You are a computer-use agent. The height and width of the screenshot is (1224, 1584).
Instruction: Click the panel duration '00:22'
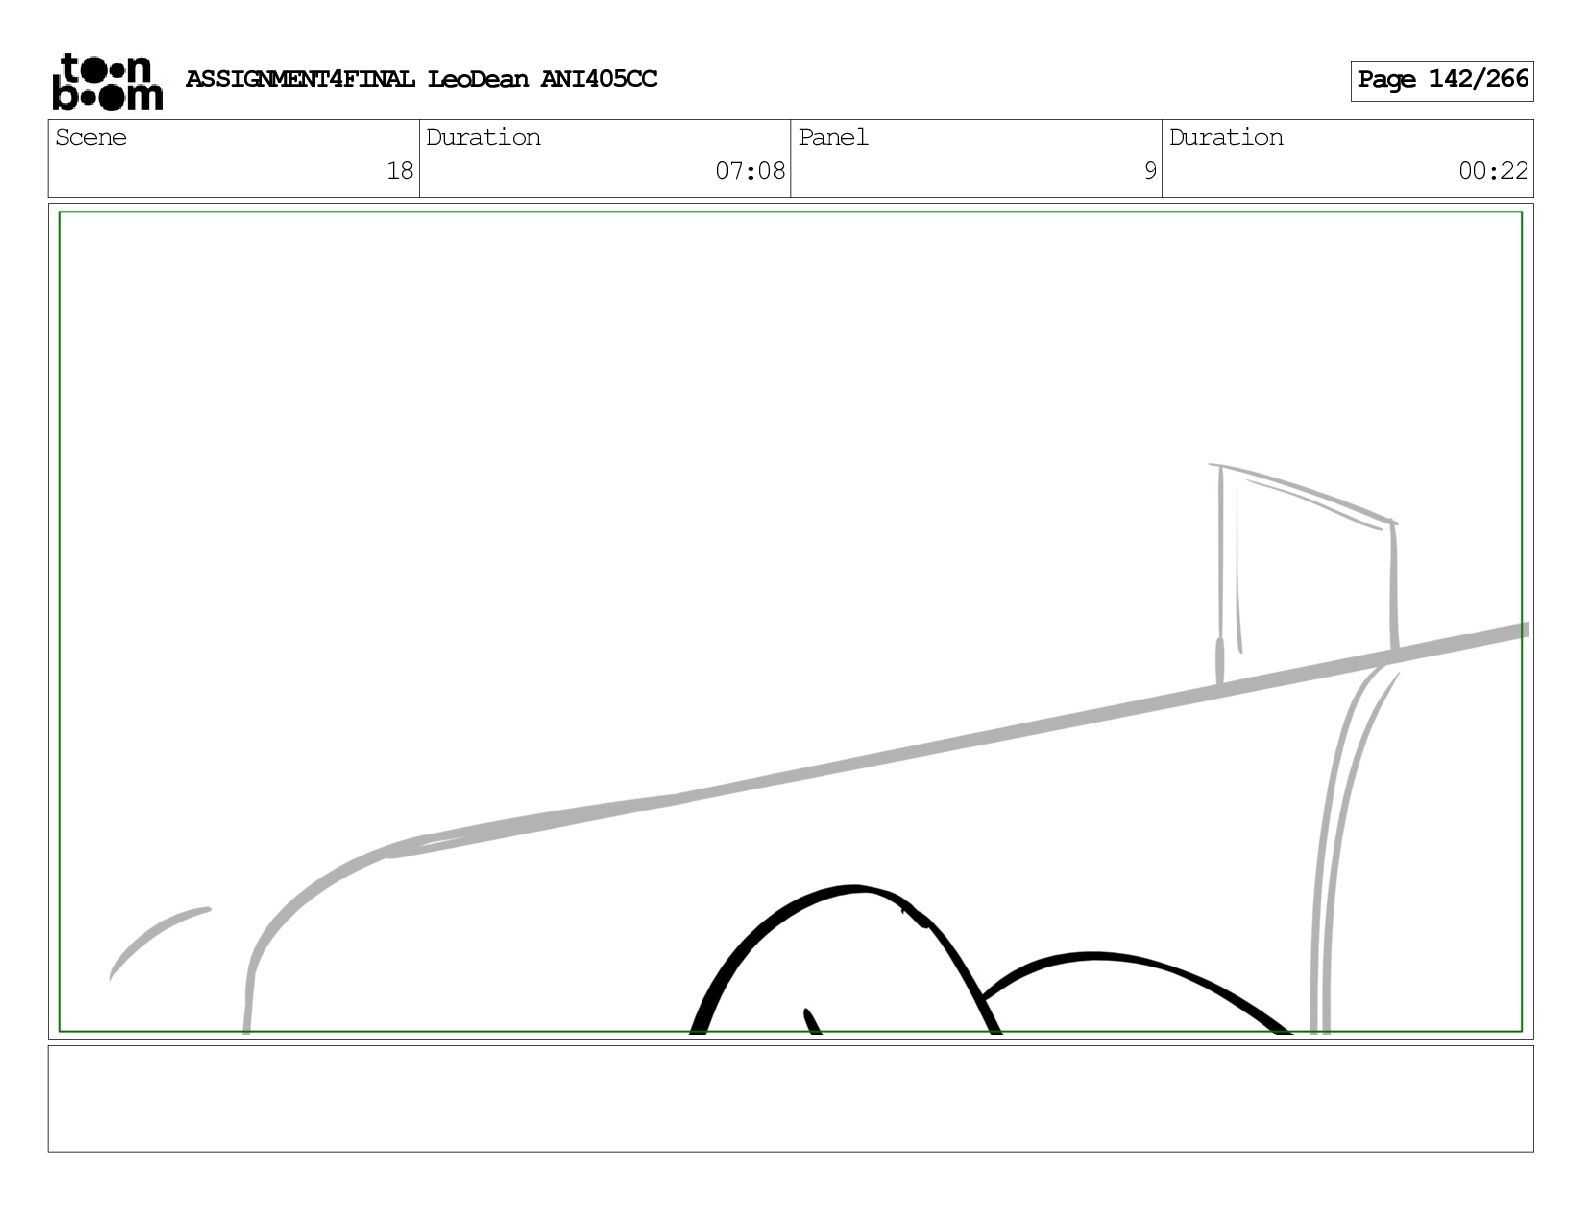[1493, 171]
